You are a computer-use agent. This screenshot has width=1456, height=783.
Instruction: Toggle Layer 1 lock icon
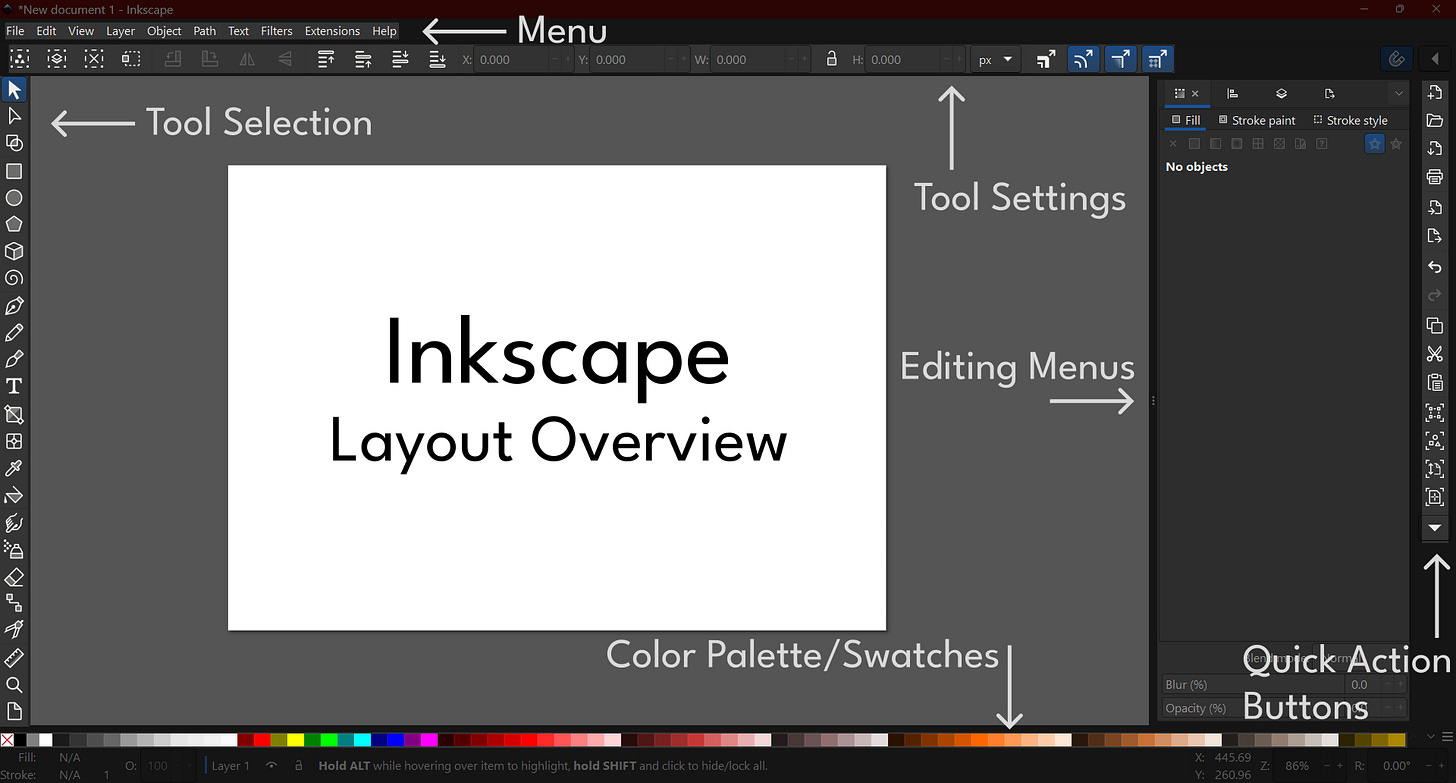[297, 765]
